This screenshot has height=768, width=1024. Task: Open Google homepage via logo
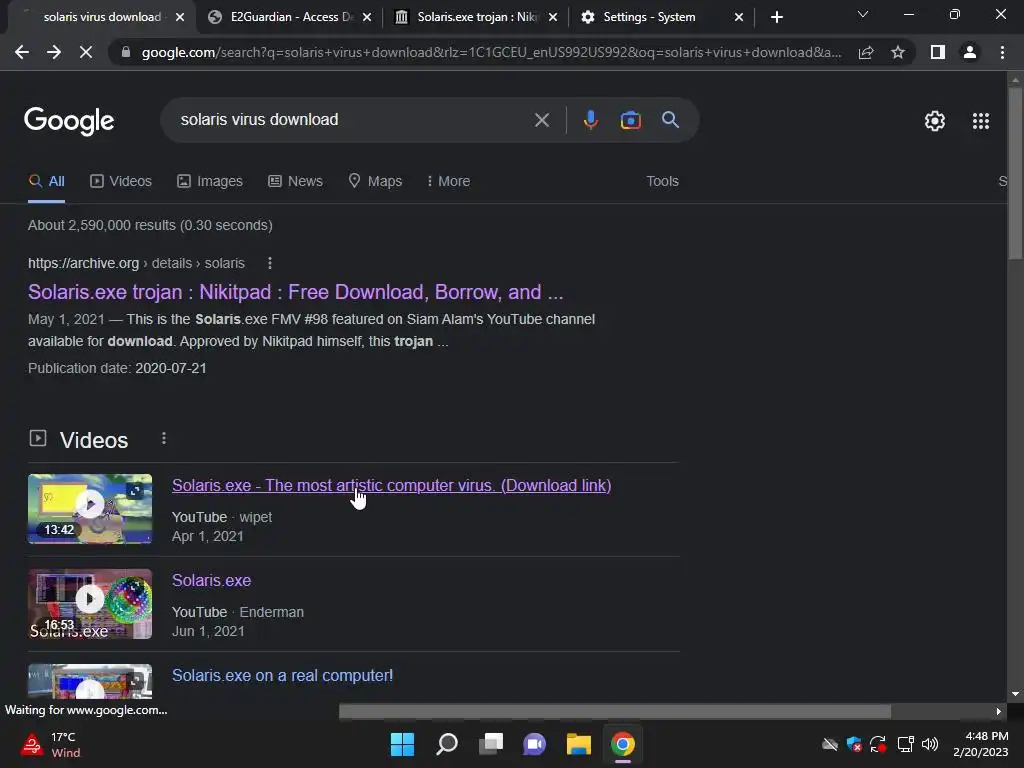(x=69, y=121)
